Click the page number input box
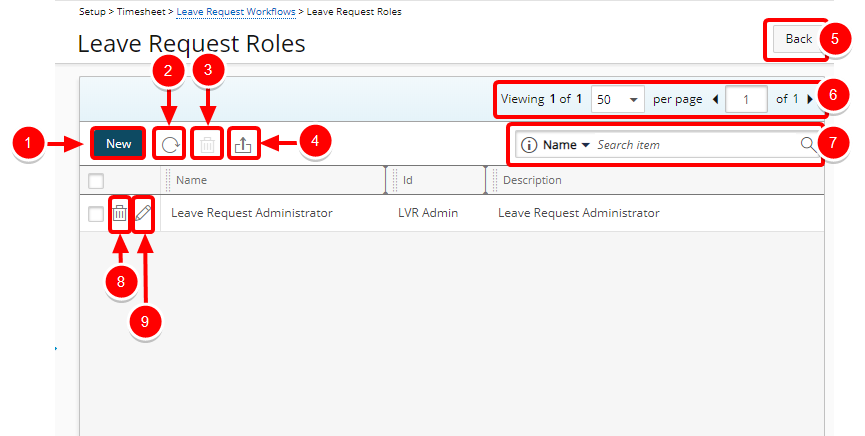The height and width of the screenshot is (436, 865). coord(746,99)
